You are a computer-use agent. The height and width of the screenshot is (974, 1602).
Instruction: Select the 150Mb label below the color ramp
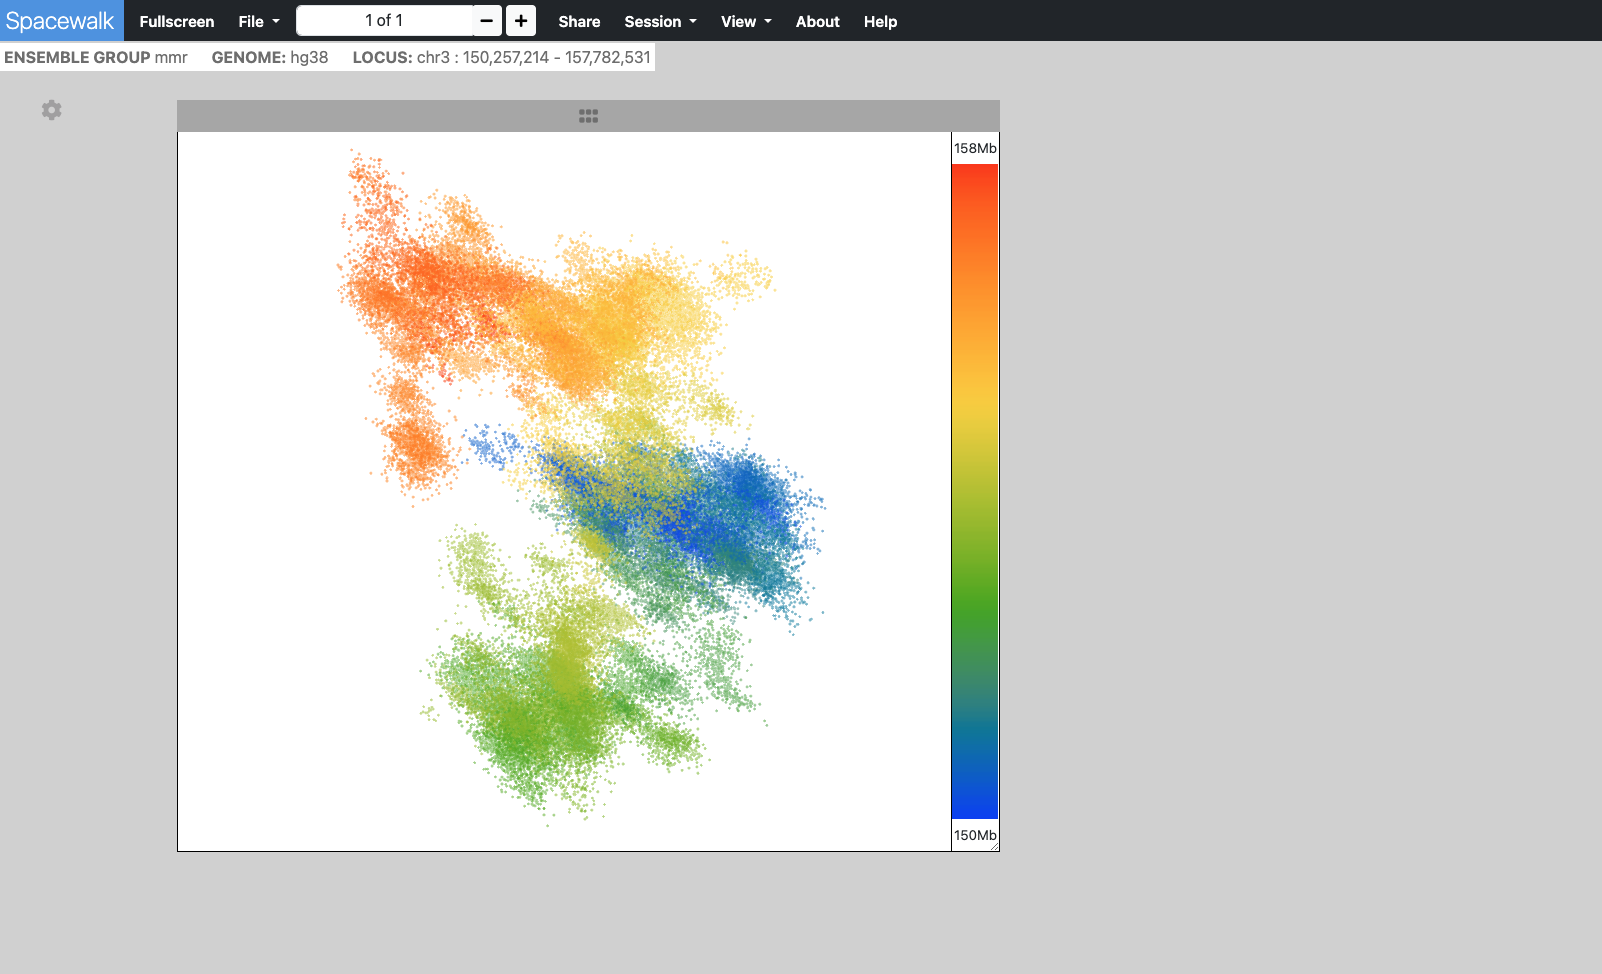[974, 835]
